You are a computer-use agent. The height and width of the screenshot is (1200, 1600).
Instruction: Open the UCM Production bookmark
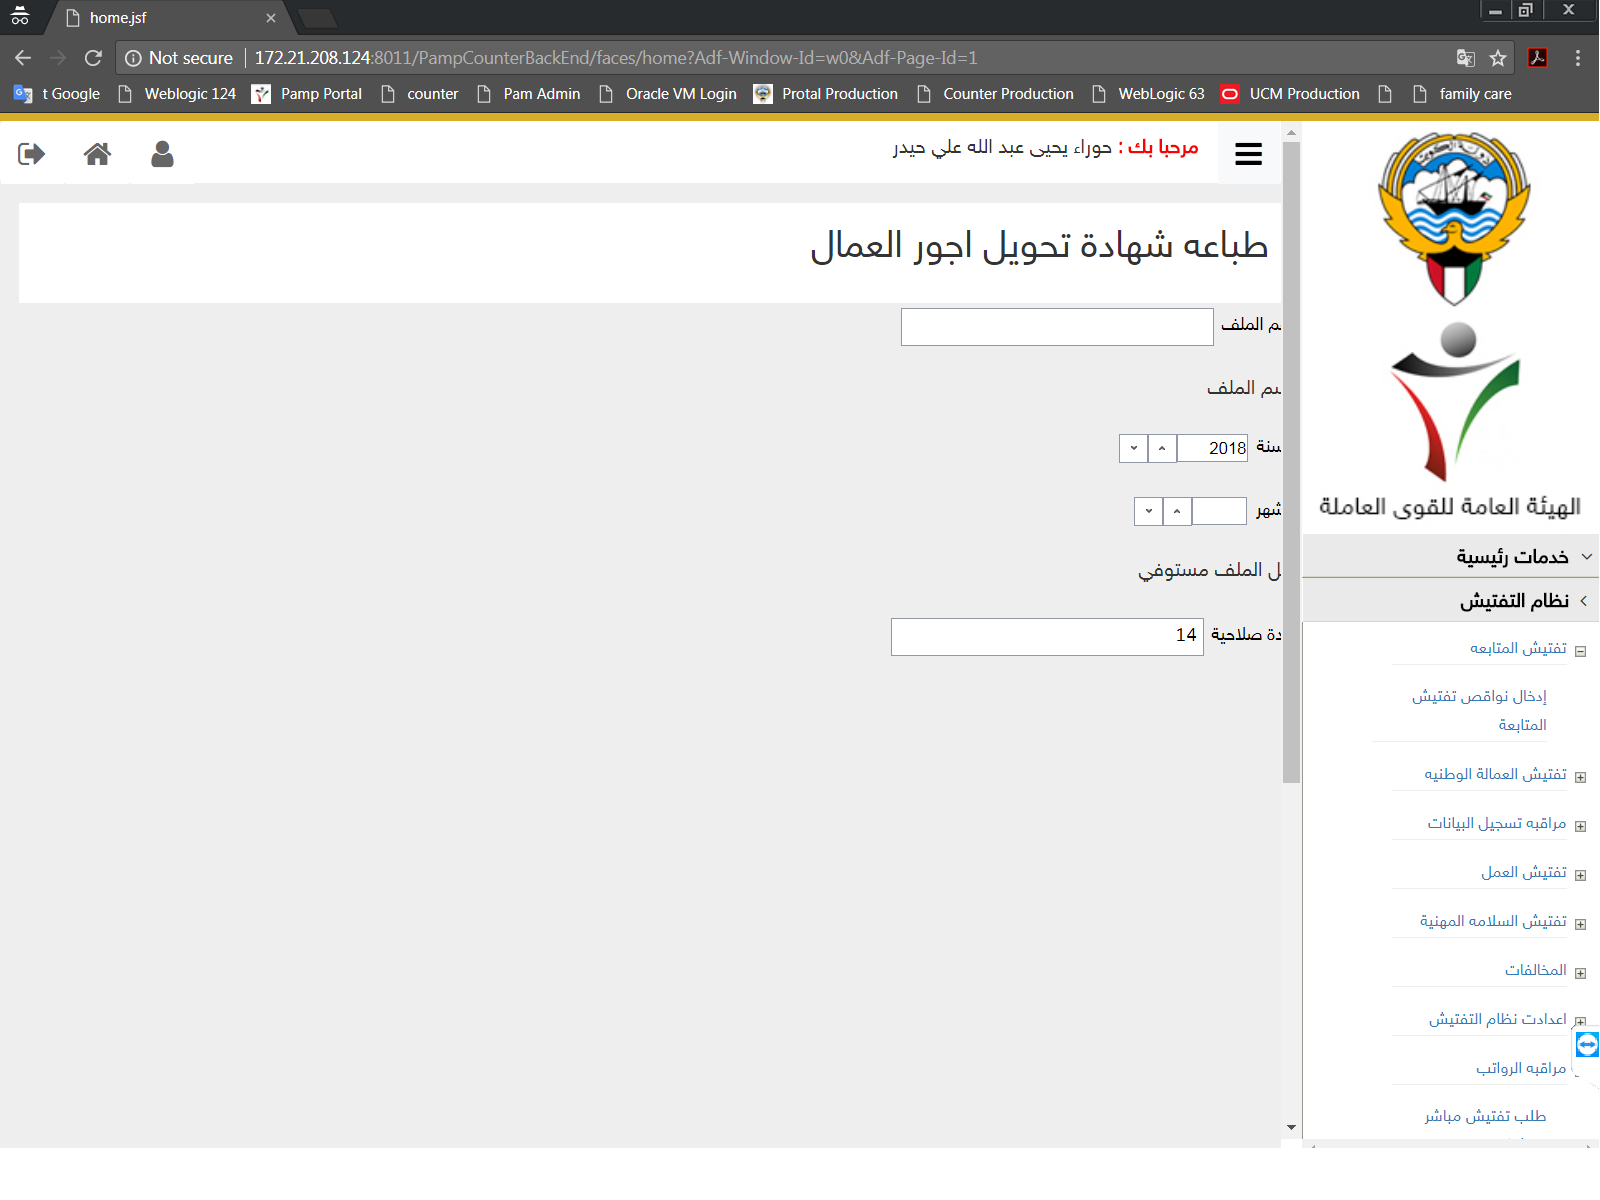[1291, 94]
